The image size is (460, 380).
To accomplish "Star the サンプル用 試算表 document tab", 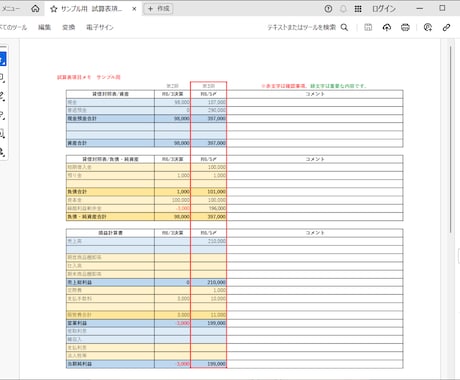I will tap(54, 9).
